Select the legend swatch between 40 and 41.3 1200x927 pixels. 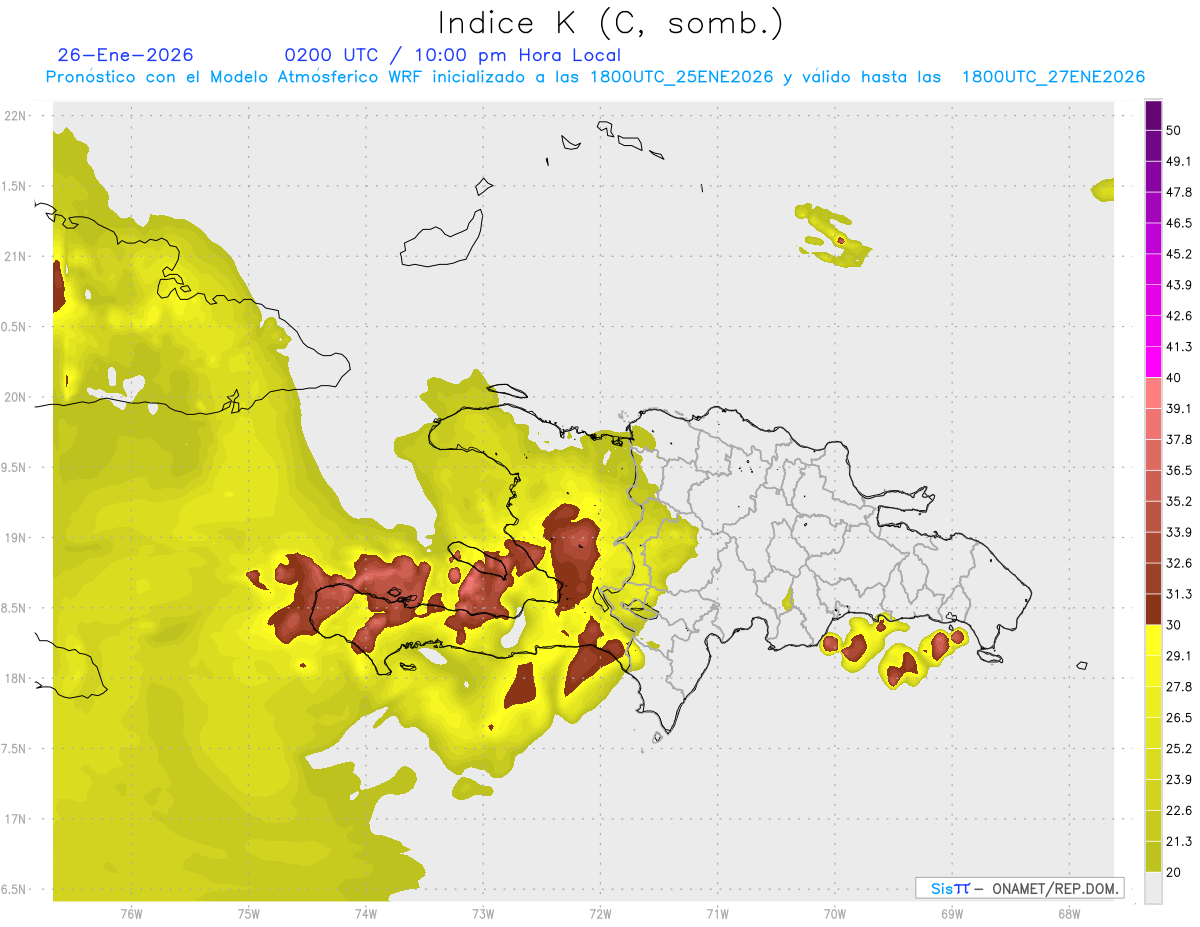click(1153, 362)
